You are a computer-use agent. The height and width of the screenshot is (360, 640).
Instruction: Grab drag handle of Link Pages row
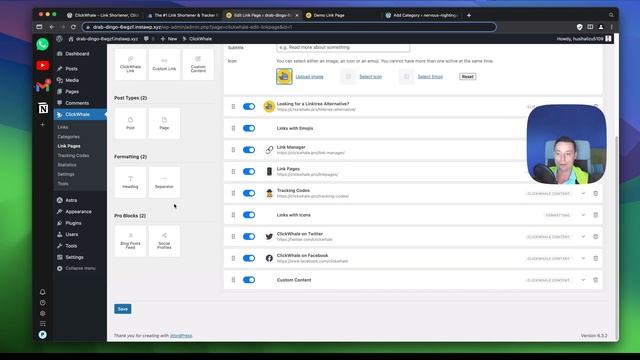(x=233, y=171)
